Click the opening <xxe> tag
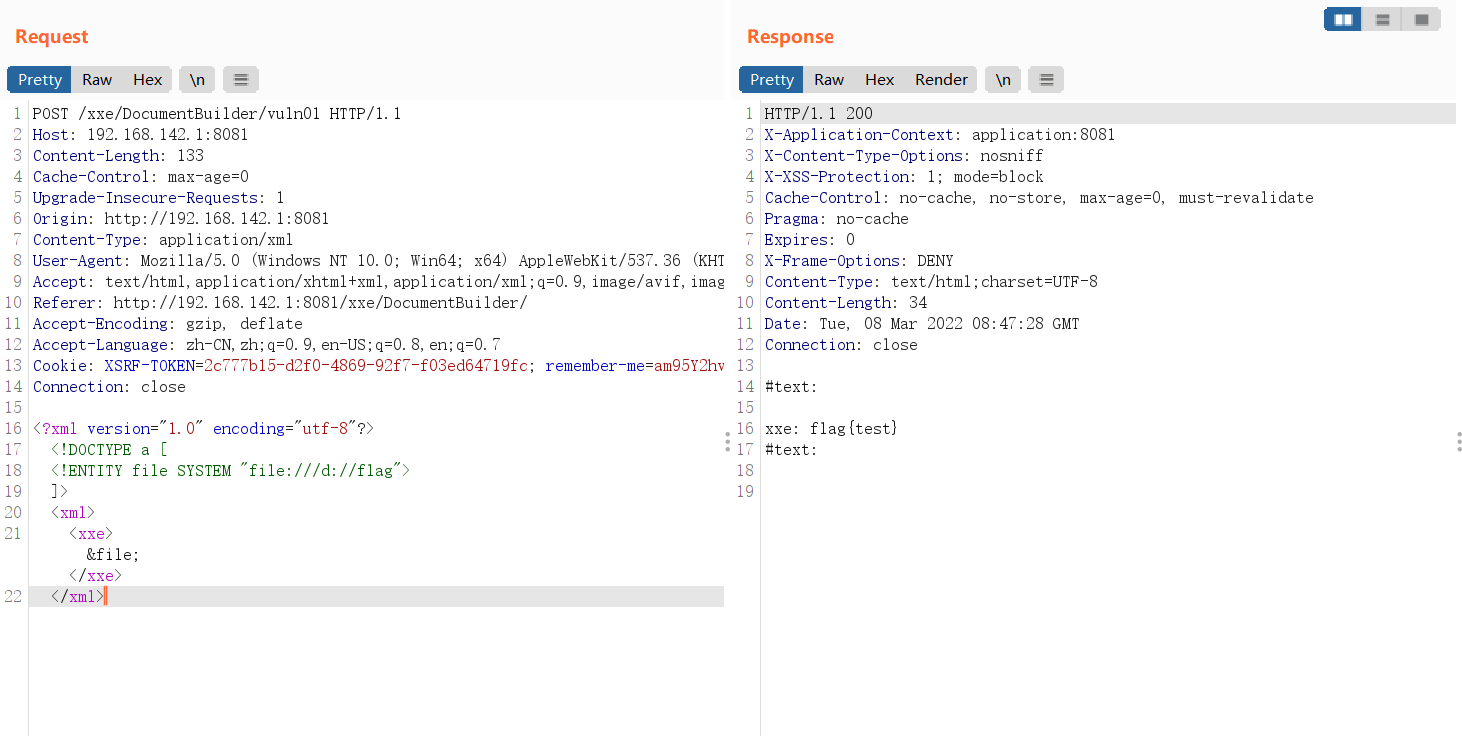Viewport: 1462px width, 736px height. coord(91,534)
